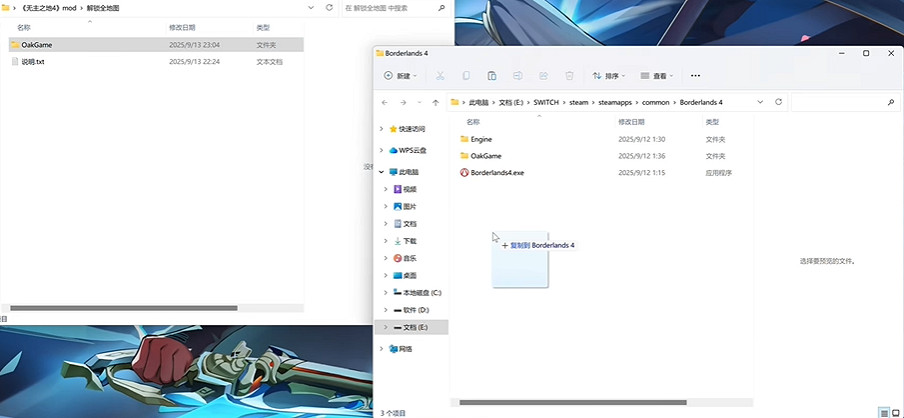Select 音乐 in the sidebar
Screen dimensions: 904x418
click(x=405, y=258)
